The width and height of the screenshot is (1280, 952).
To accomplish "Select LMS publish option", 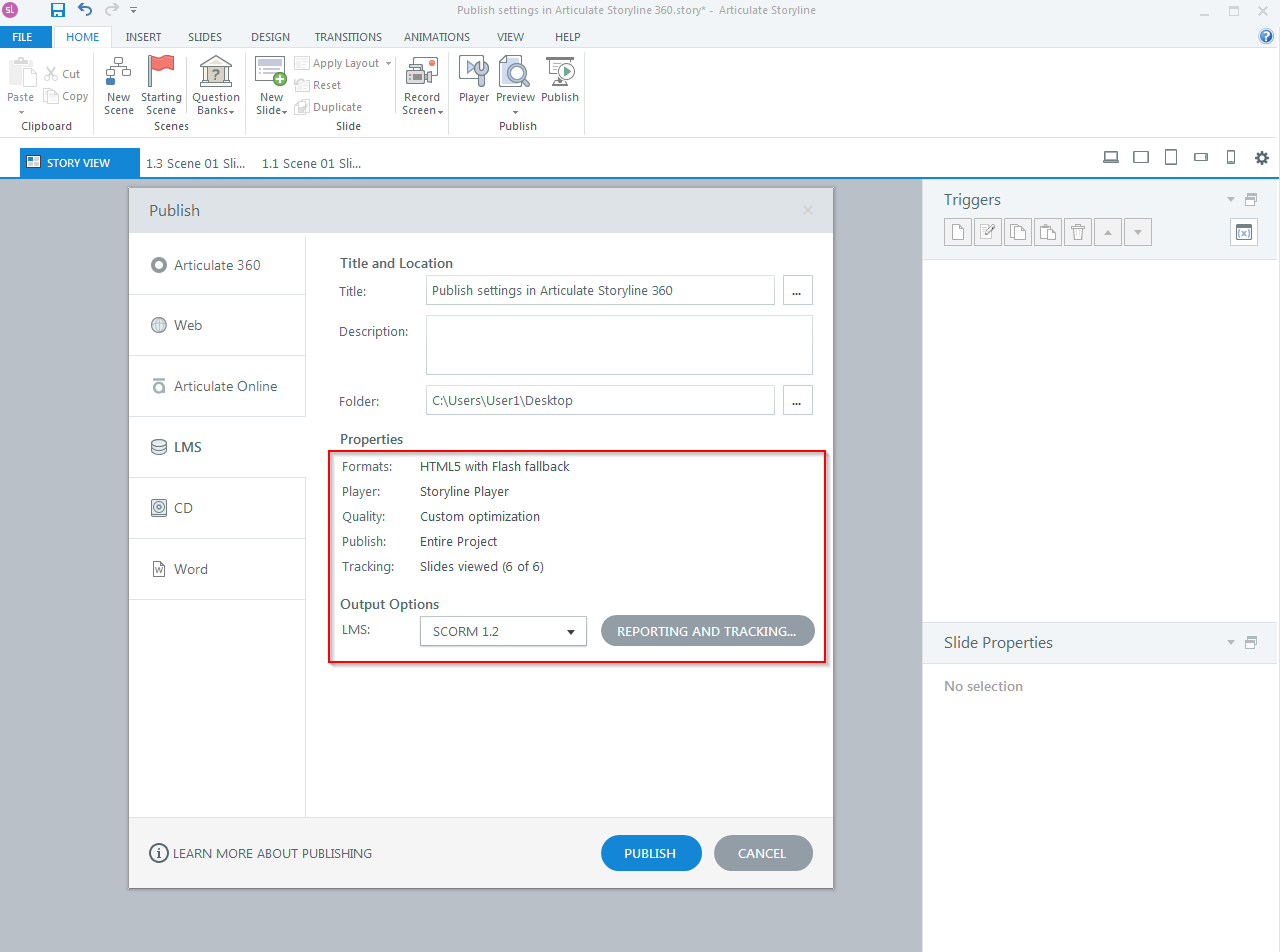I will click(217, 447).
